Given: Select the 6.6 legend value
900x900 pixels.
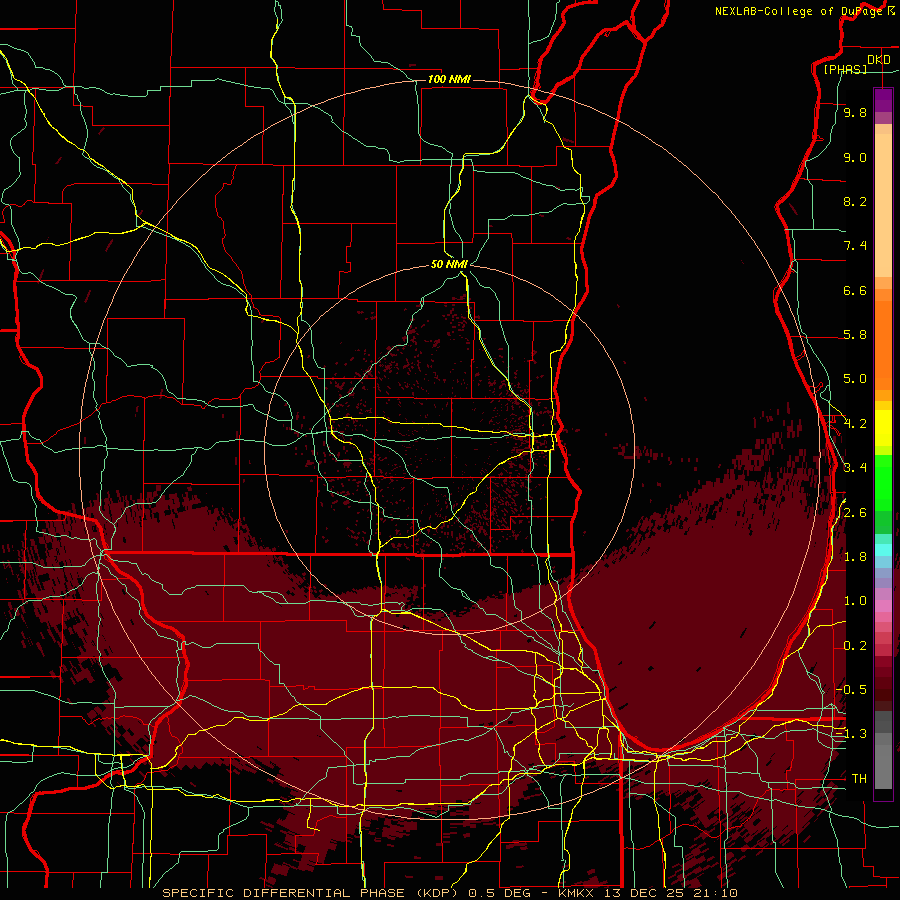Looking at the screenshot, I should point(855,290).
